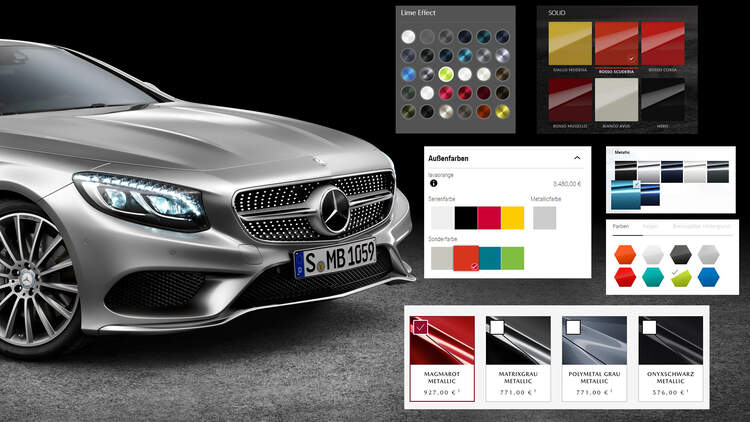Click the Onyxschwarz Metallic label

671,378
